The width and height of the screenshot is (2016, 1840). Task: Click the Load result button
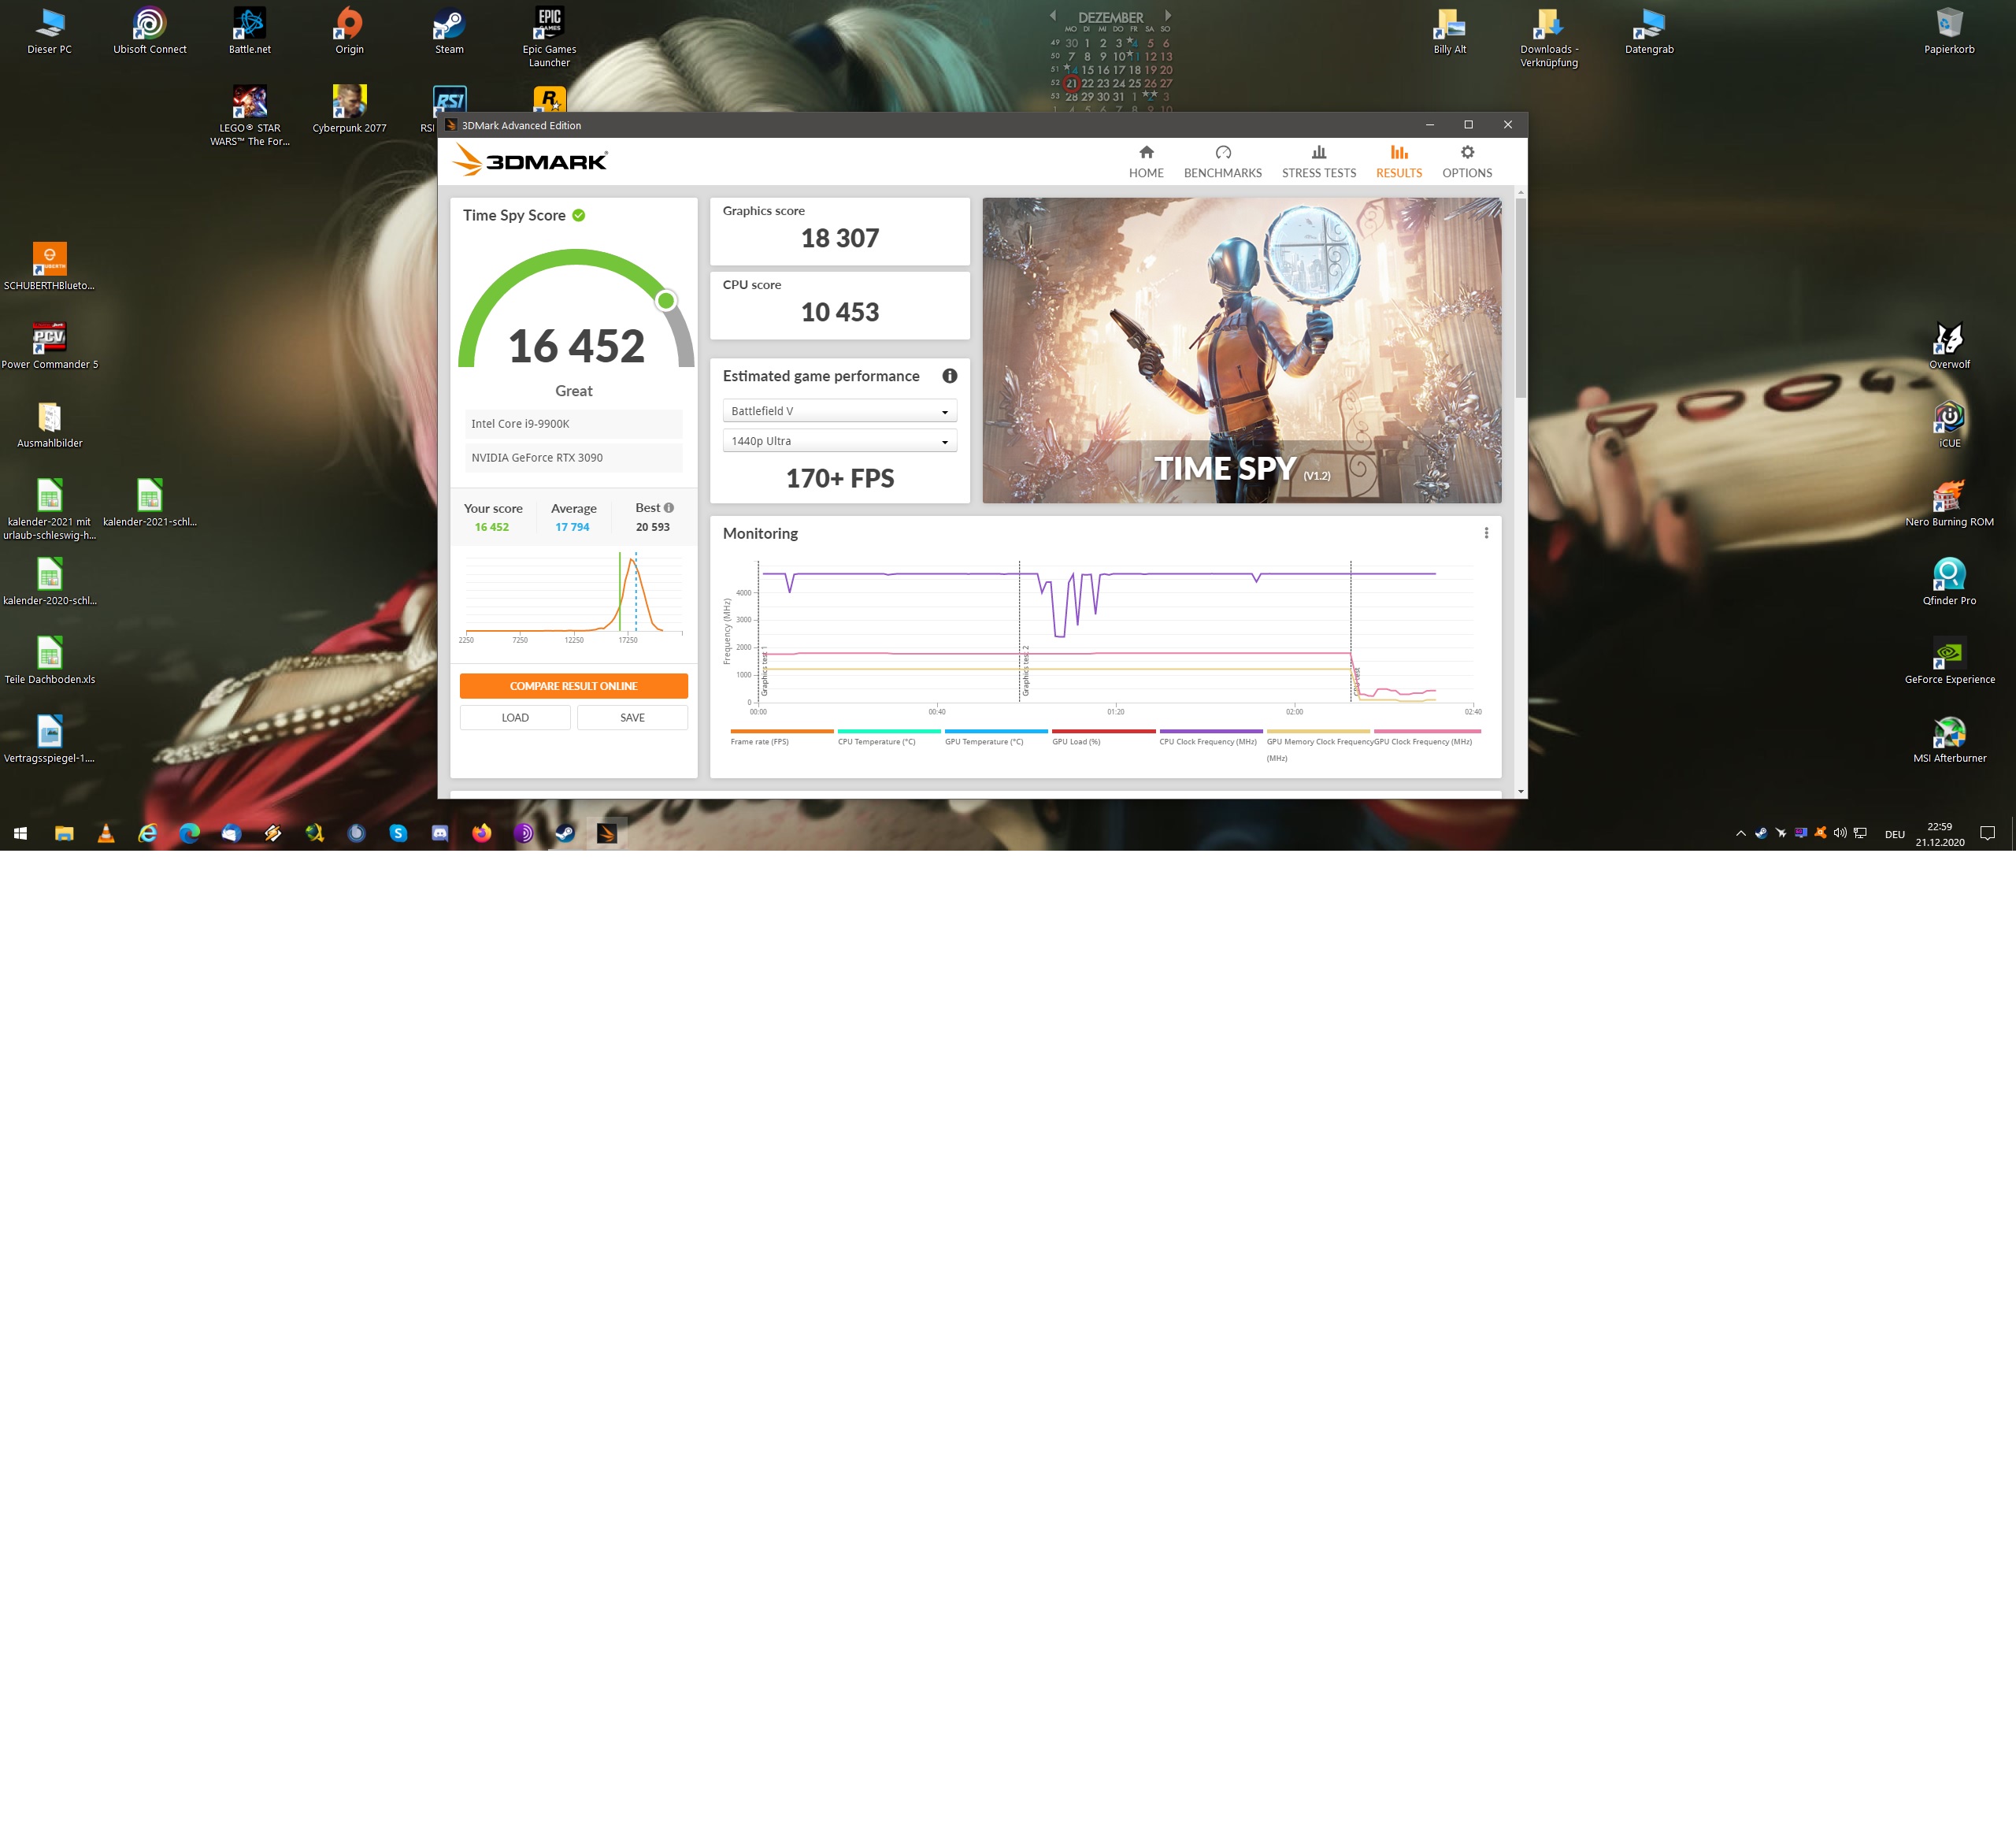tap(515, 718)
